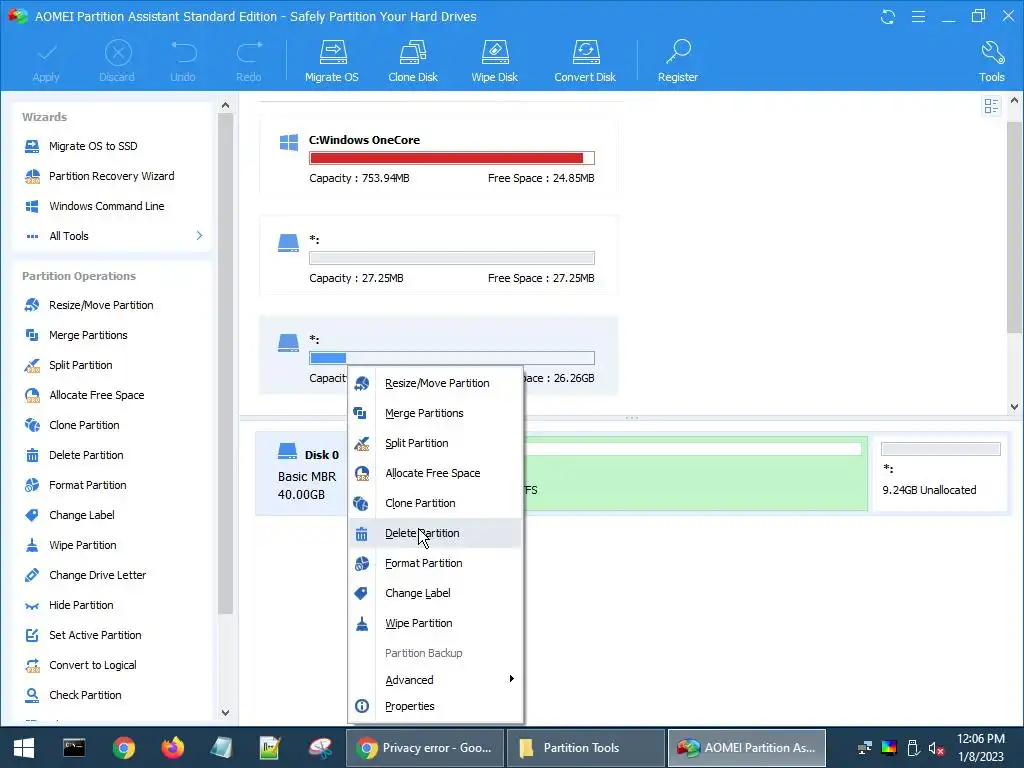
Task: Click sidebar scrollbar up arrow
Action: click(x=225, y=105)
